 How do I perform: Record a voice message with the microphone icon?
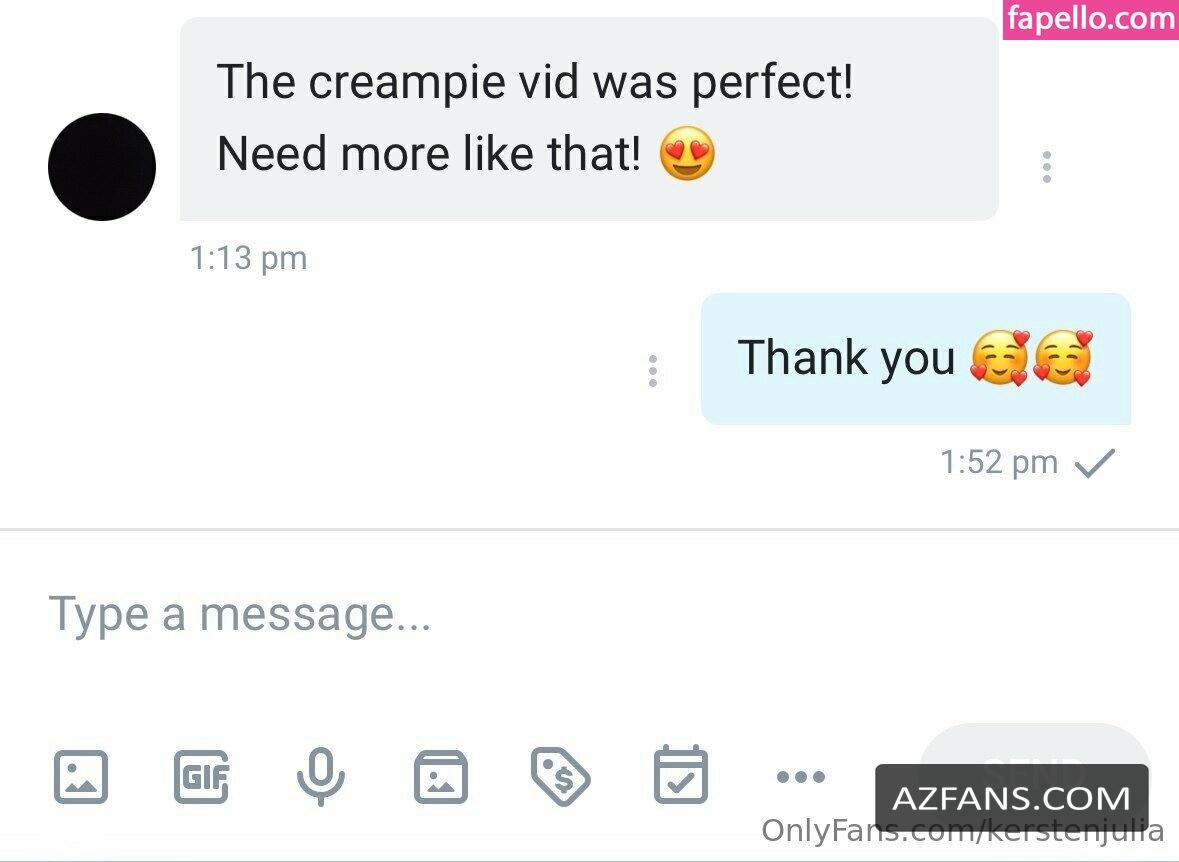[321, 776]
